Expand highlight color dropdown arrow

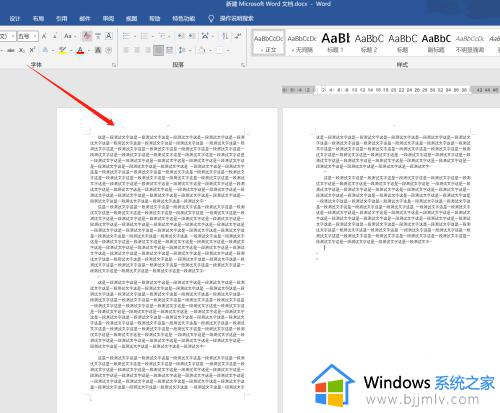71,51
